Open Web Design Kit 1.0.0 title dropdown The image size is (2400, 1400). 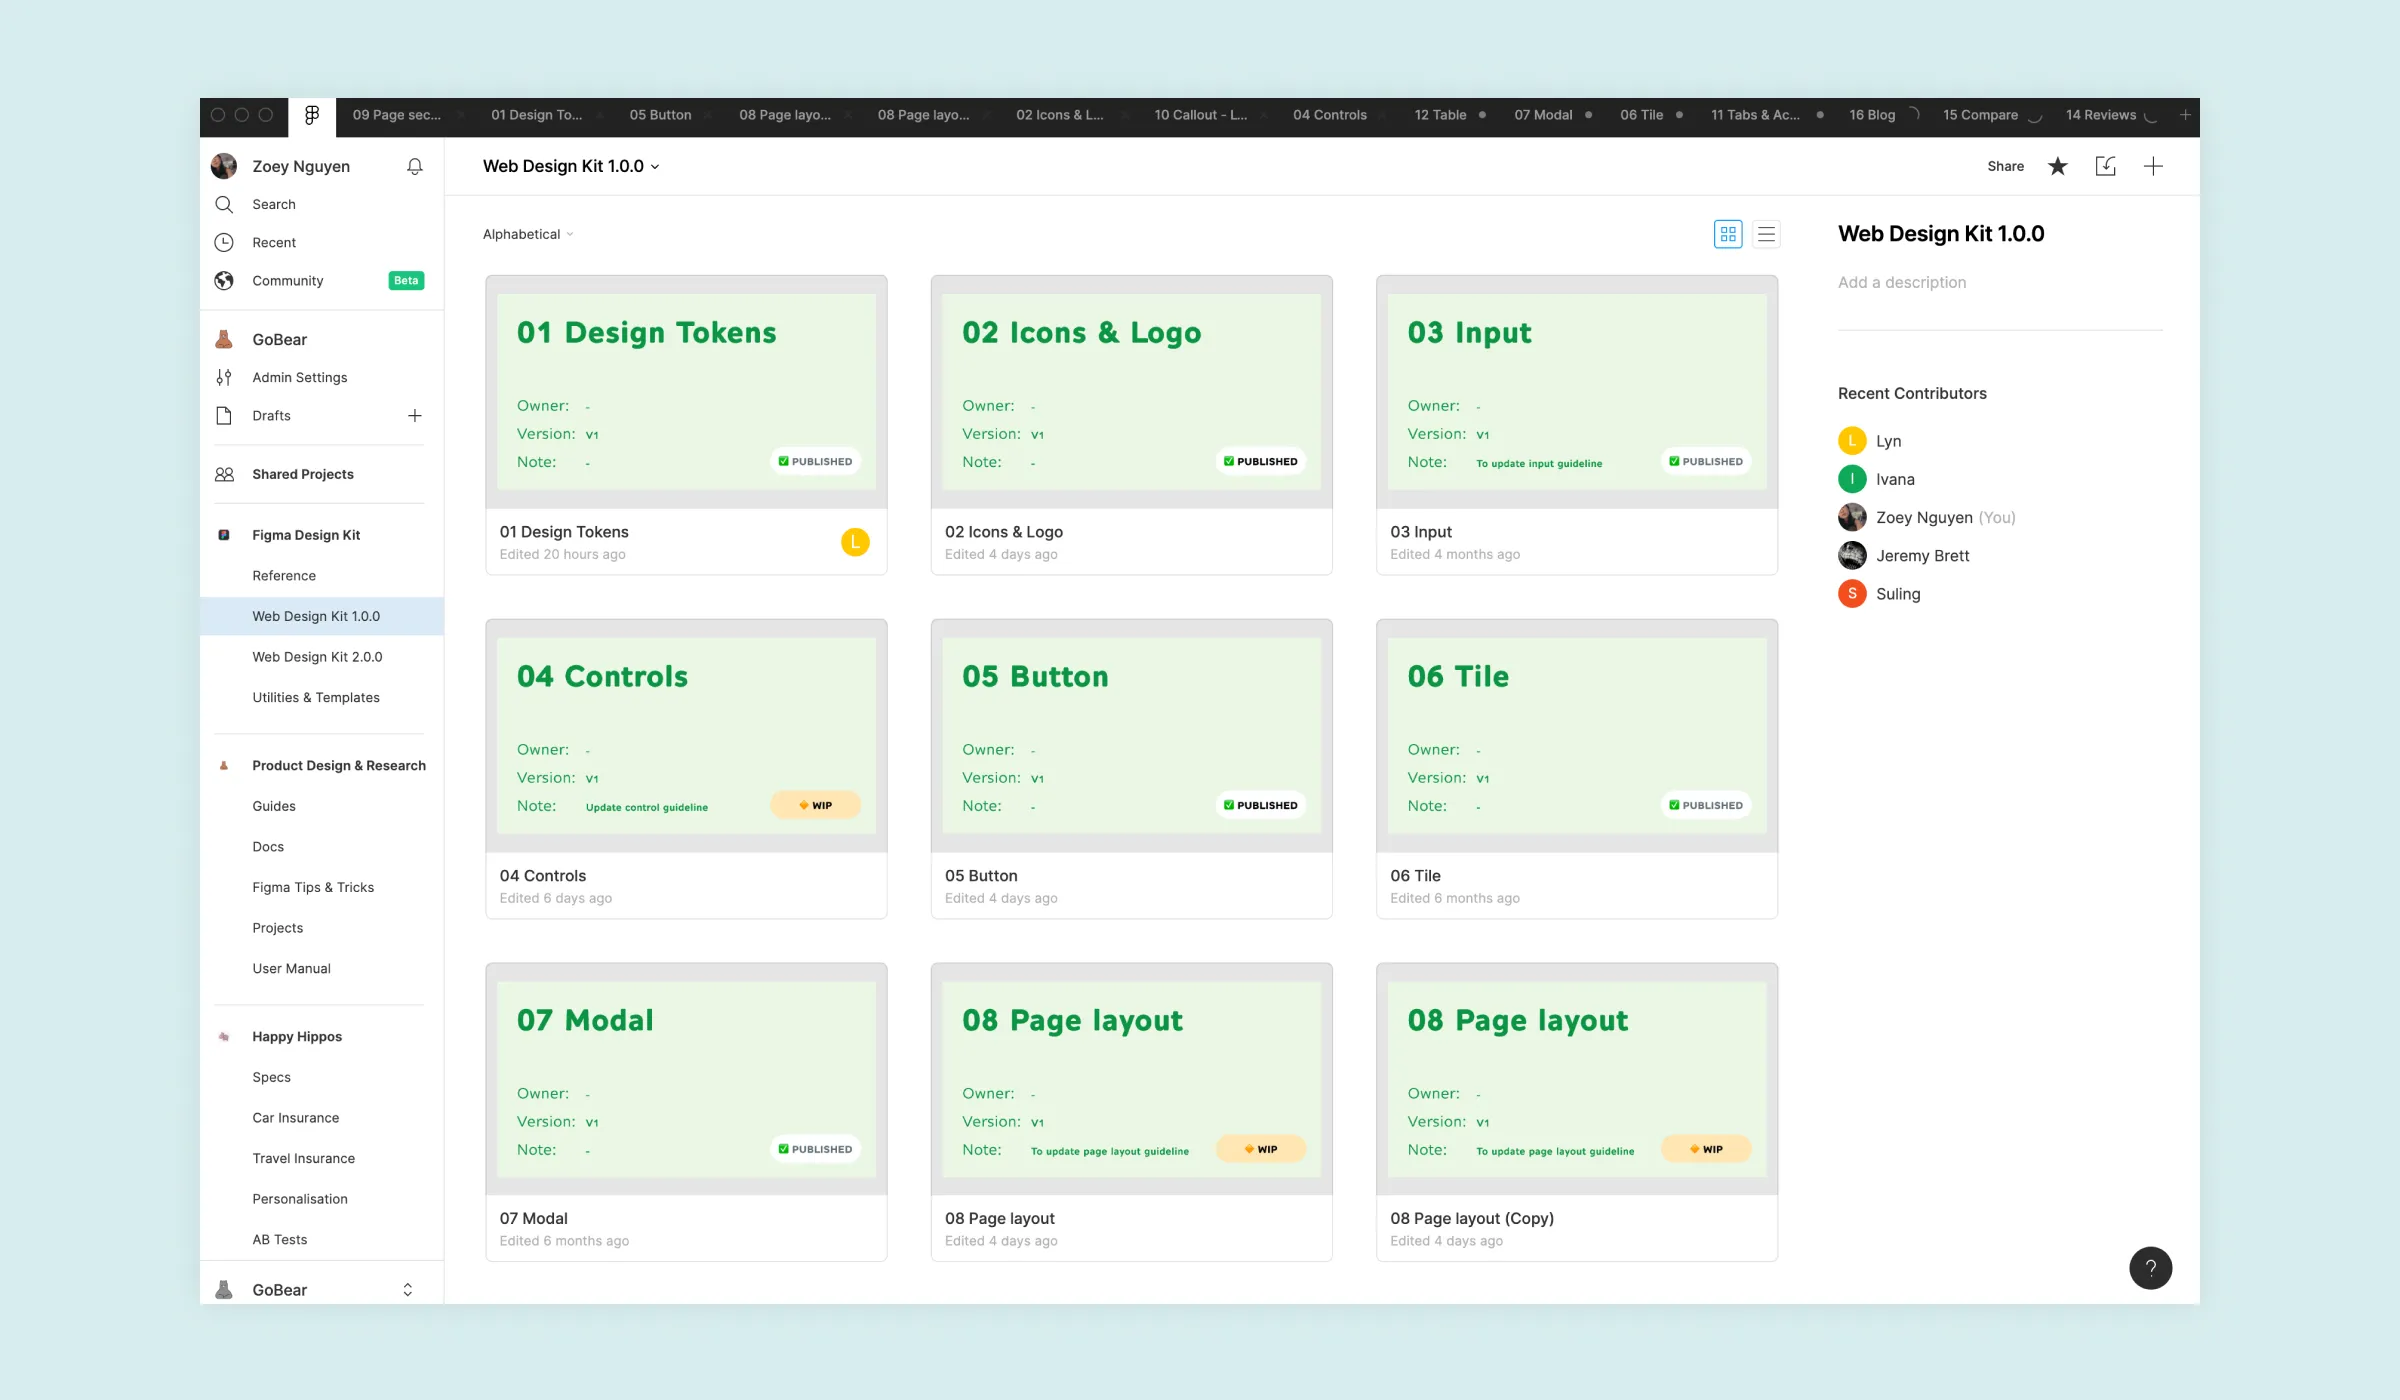[x=571, y=166]
